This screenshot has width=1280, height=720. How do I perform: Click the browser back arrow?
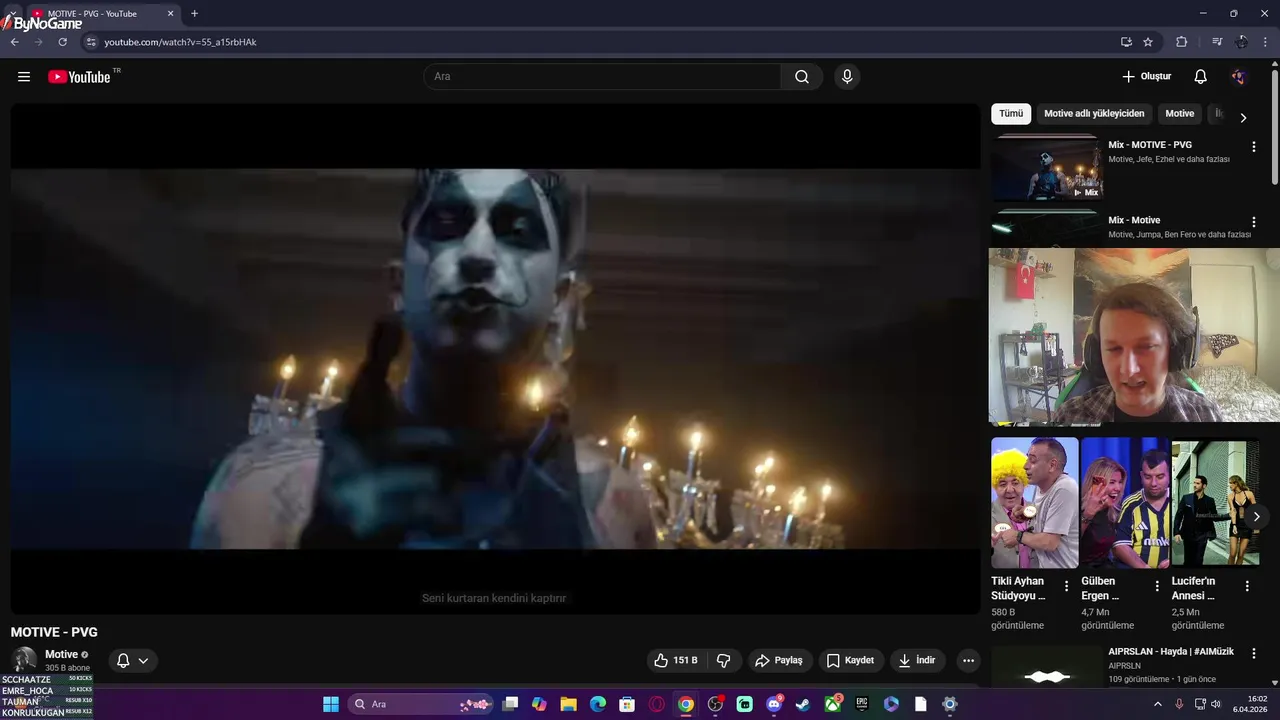pos(15,42)
